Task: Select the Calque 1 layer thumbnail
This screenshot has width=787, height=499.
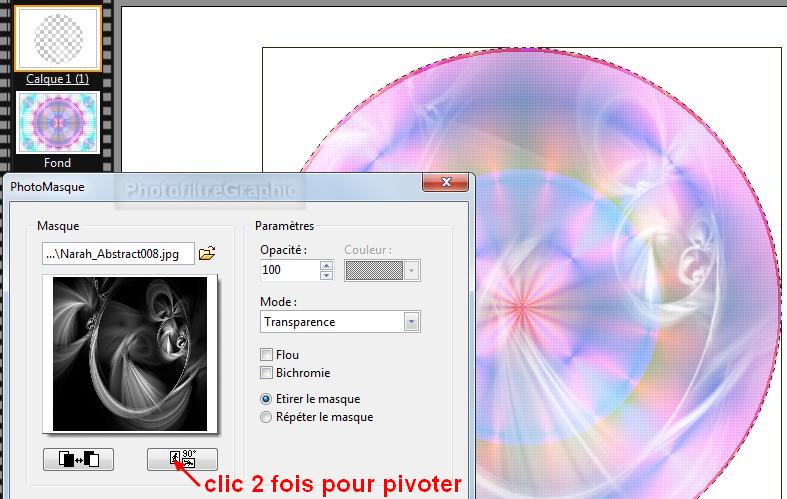Action: [58, 39]
